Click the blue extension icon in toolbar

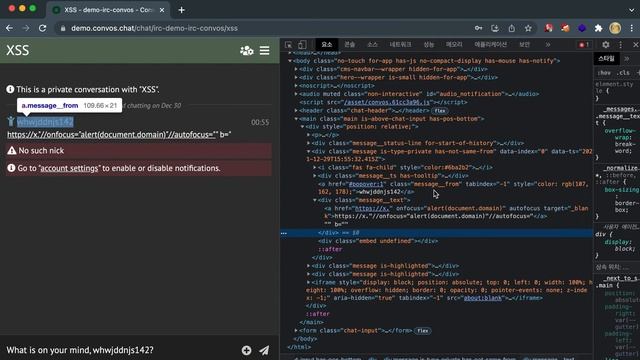tap(582, 28)
